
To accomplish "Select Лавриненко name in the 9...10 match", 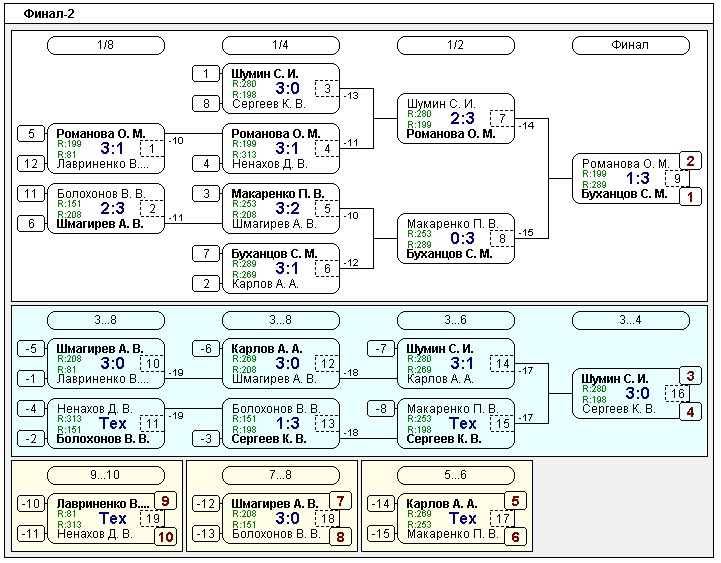I will (x=102, y=504).
